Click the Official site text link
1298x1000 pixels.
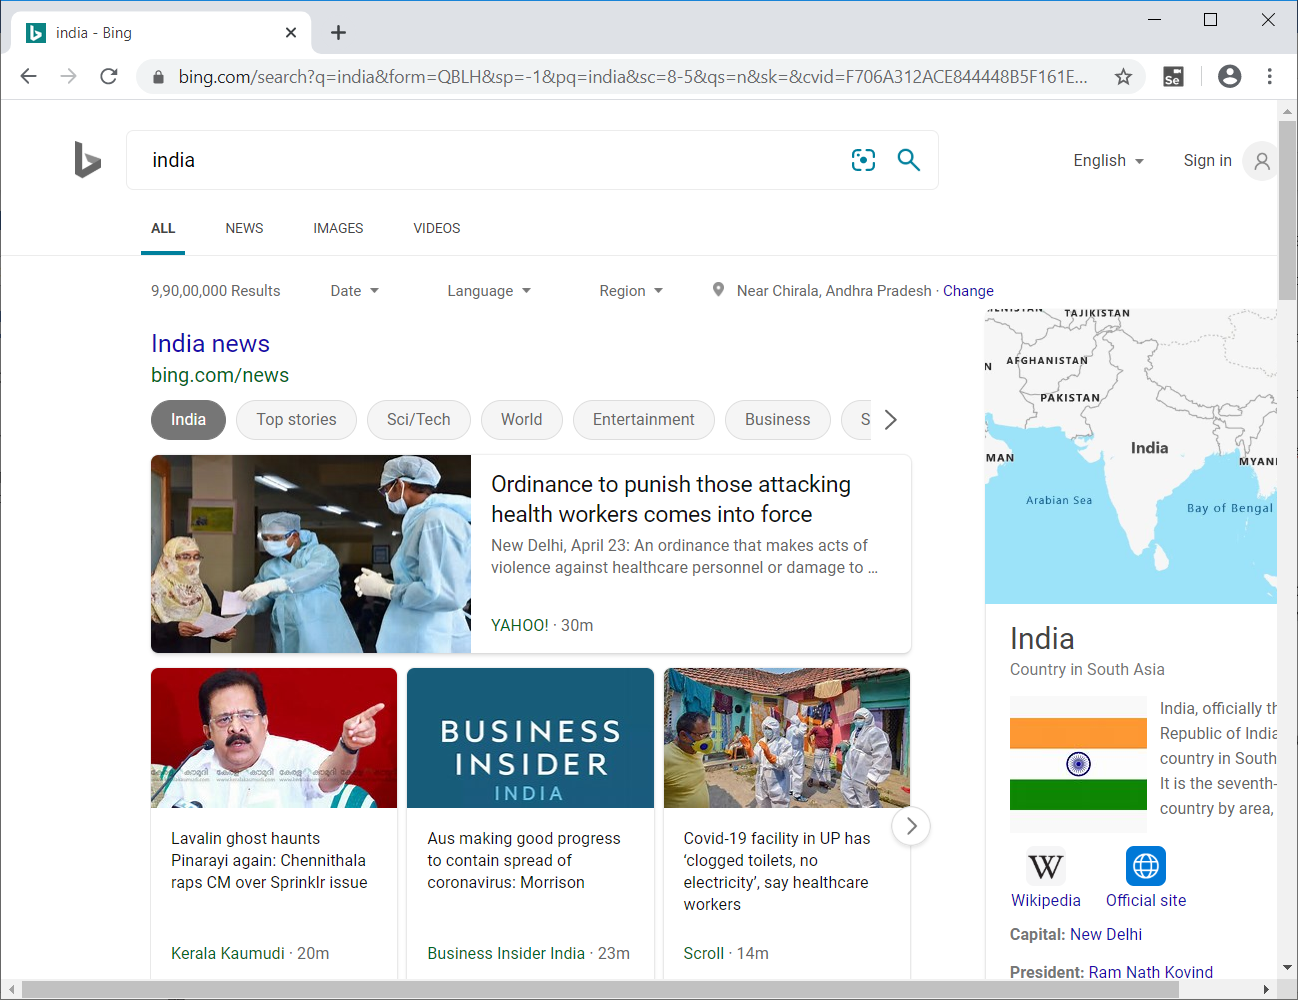tap(1146, 900)
